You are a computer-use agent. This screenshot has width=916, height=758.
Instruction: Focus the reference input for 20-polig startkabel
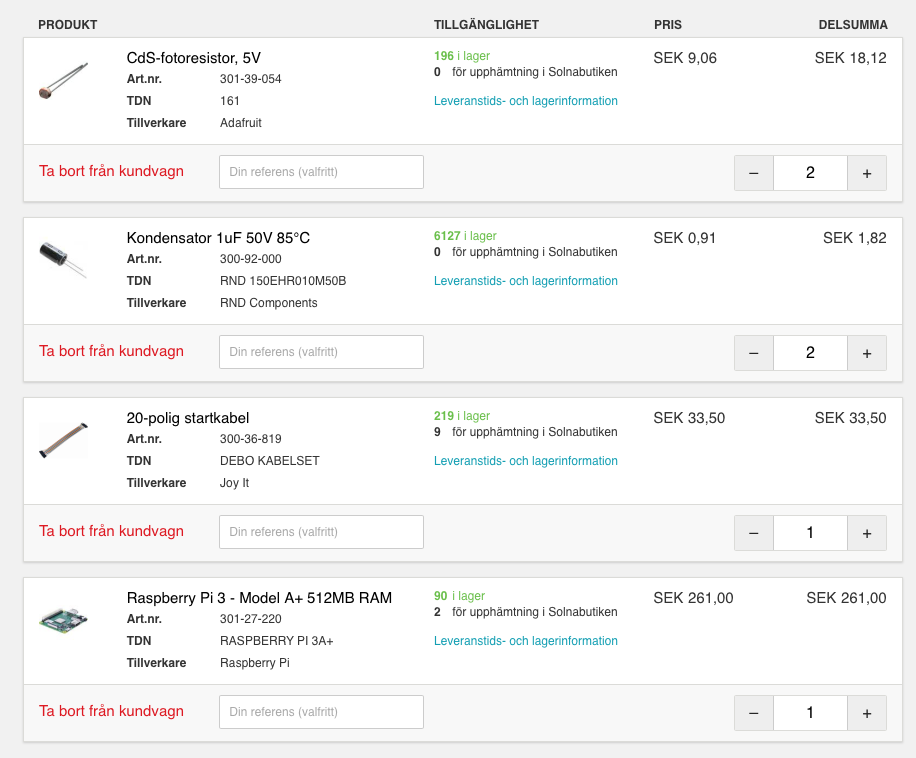coord(321,532)
